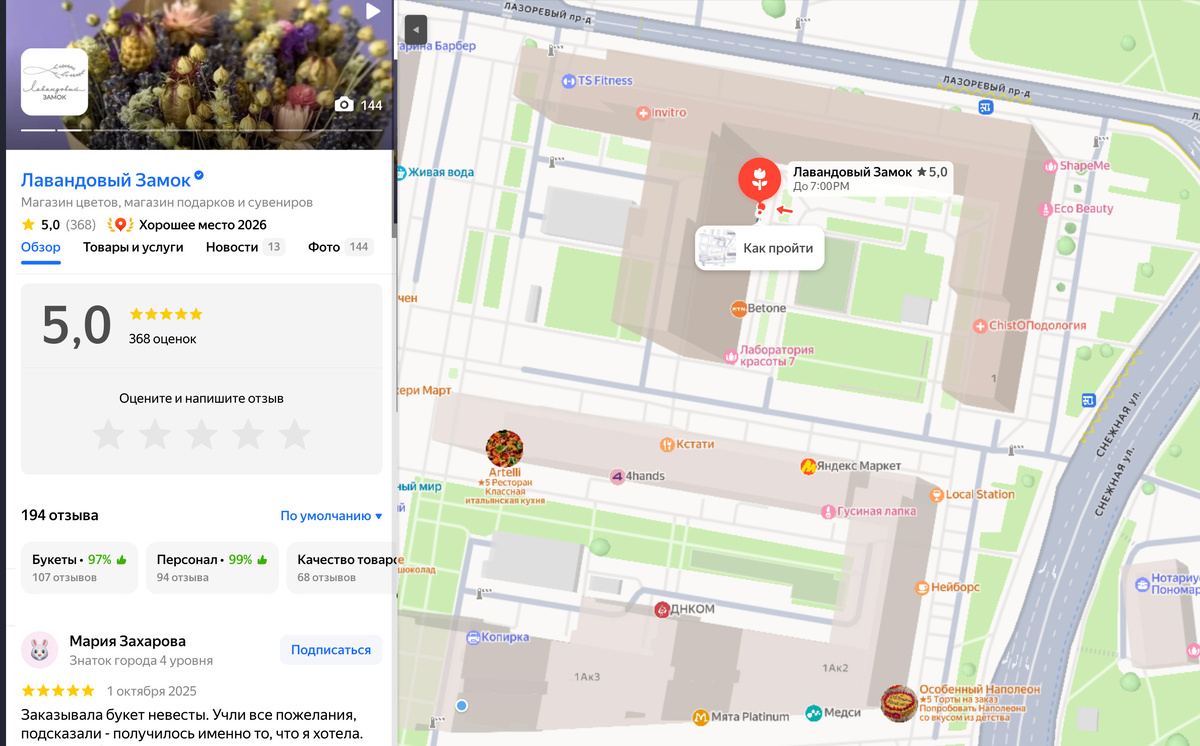Click Подписаться on Мария Захарова
1200x746 pixels.
[x=331, y=650]
